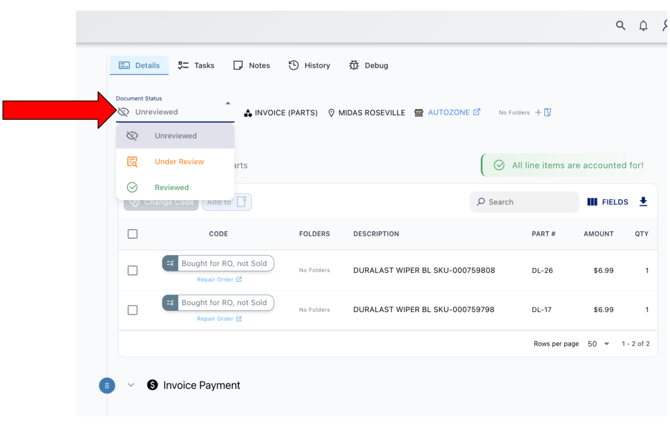
Task: Select Under Review status option
Action: pyautogui.click(x=178, y=162)
